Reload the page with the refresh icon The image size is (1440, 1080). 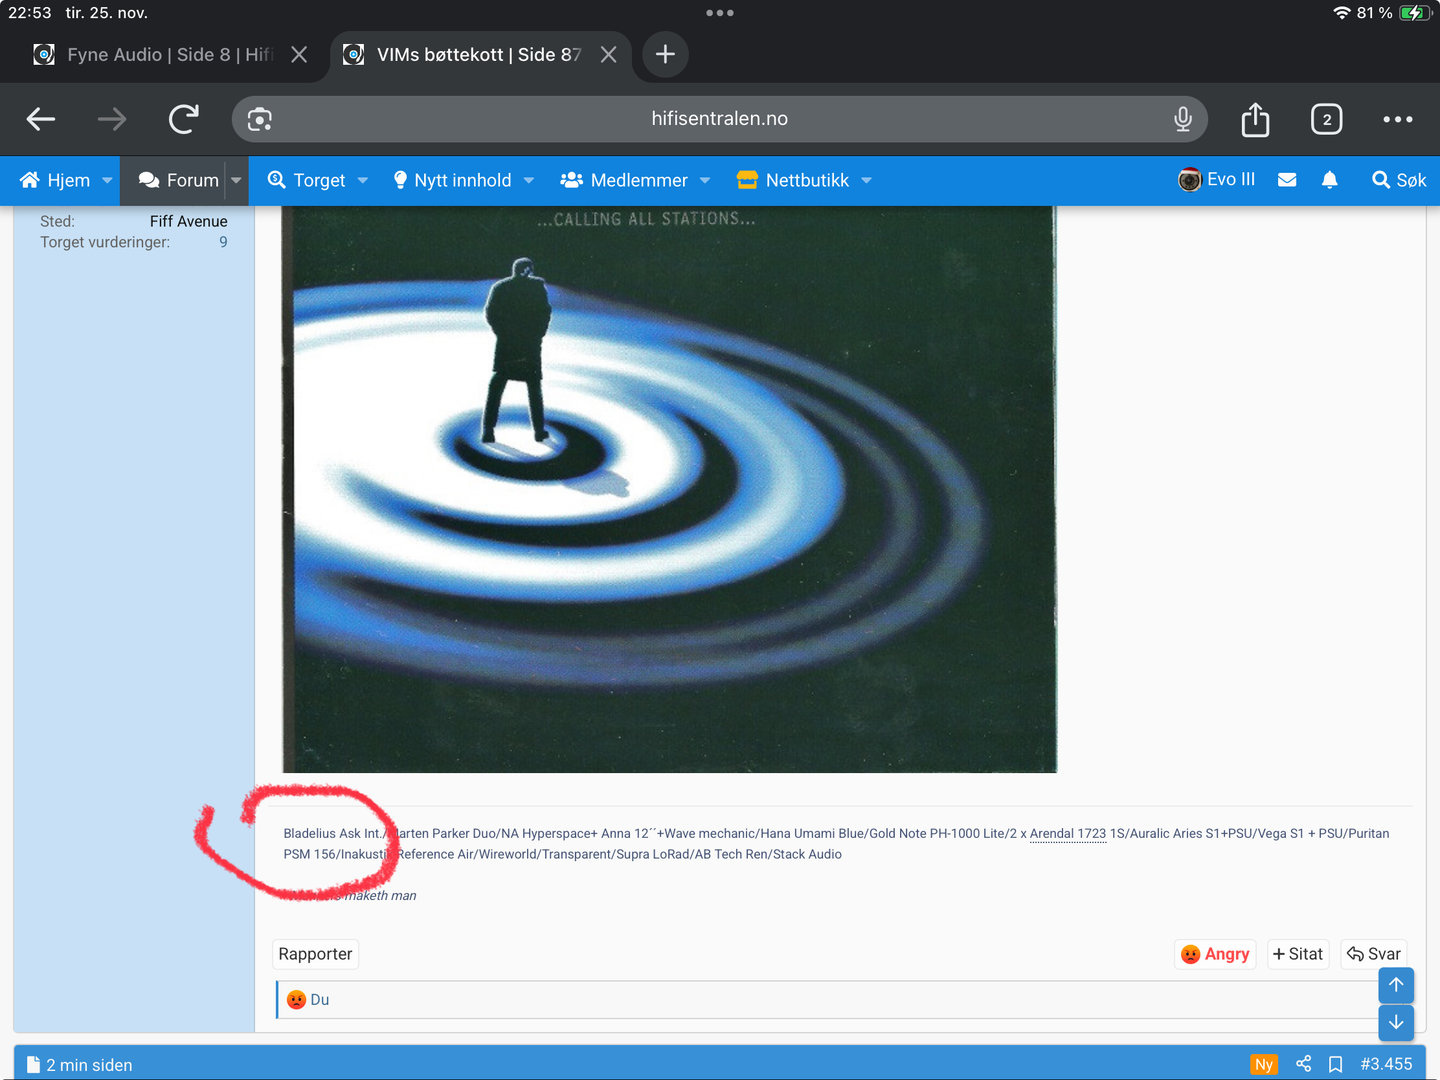pos(184,119)
